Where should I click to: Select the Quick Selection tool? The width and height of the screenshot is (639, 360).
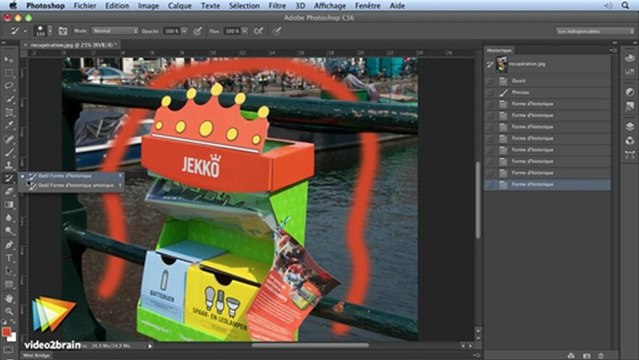pos(9,99)
